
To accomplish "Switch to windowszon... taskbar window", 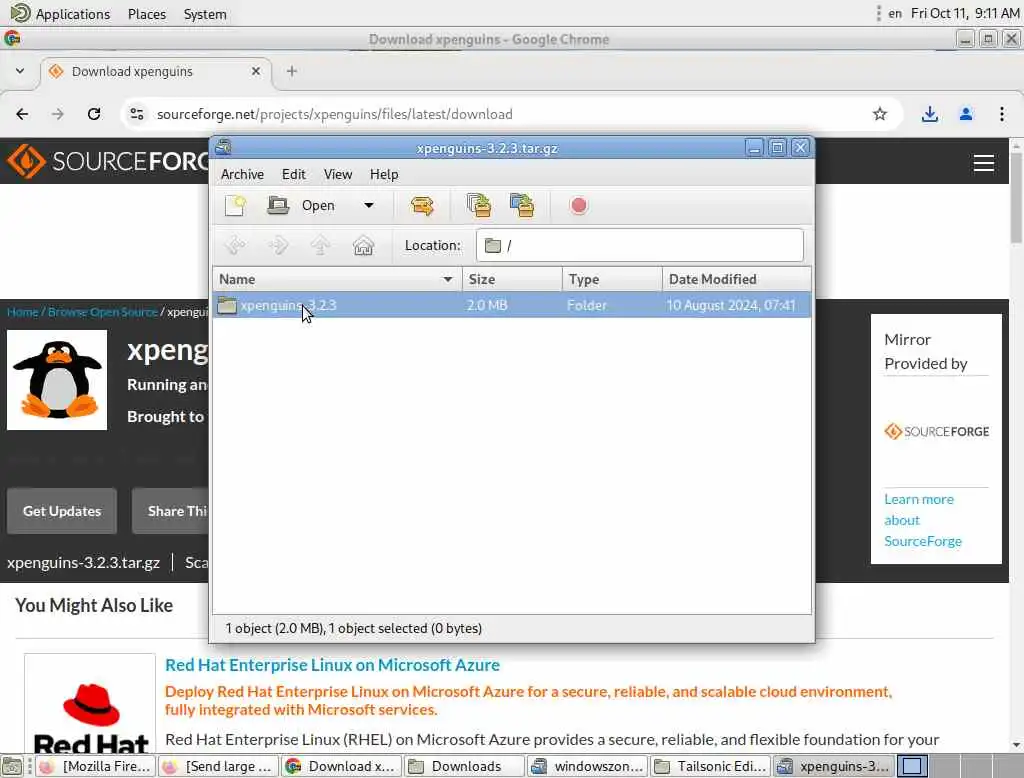I will coord(587,766).
